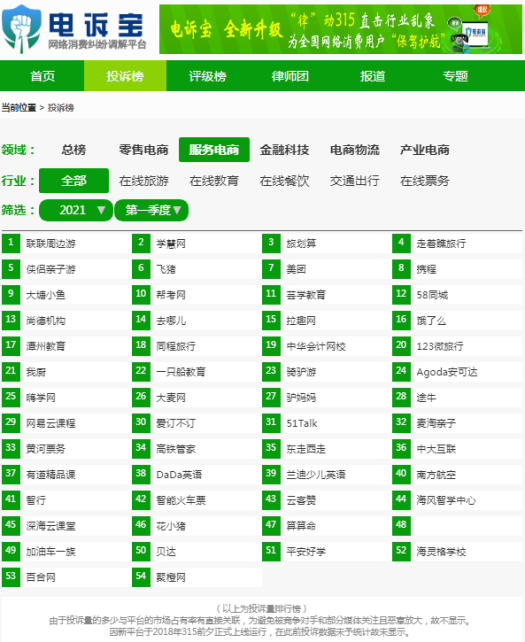
Task: Open rank 9 entry 大塘小鱼
Action: 46,295
